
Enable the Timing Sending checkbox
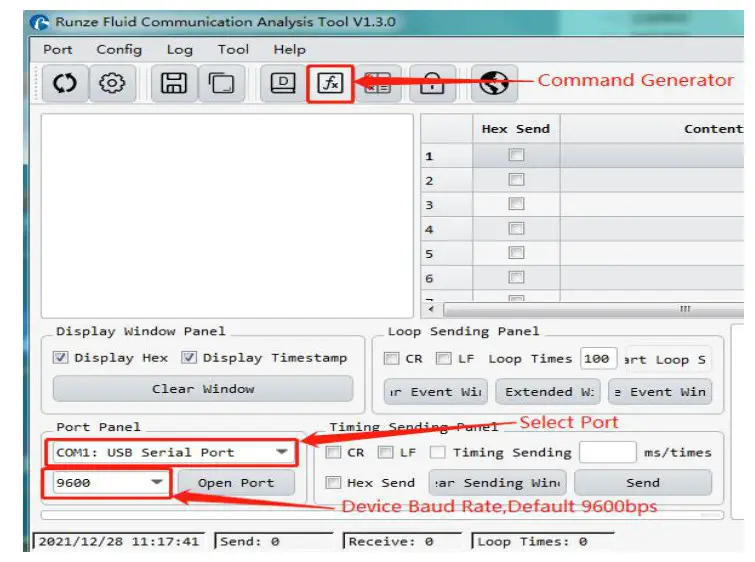438,453
